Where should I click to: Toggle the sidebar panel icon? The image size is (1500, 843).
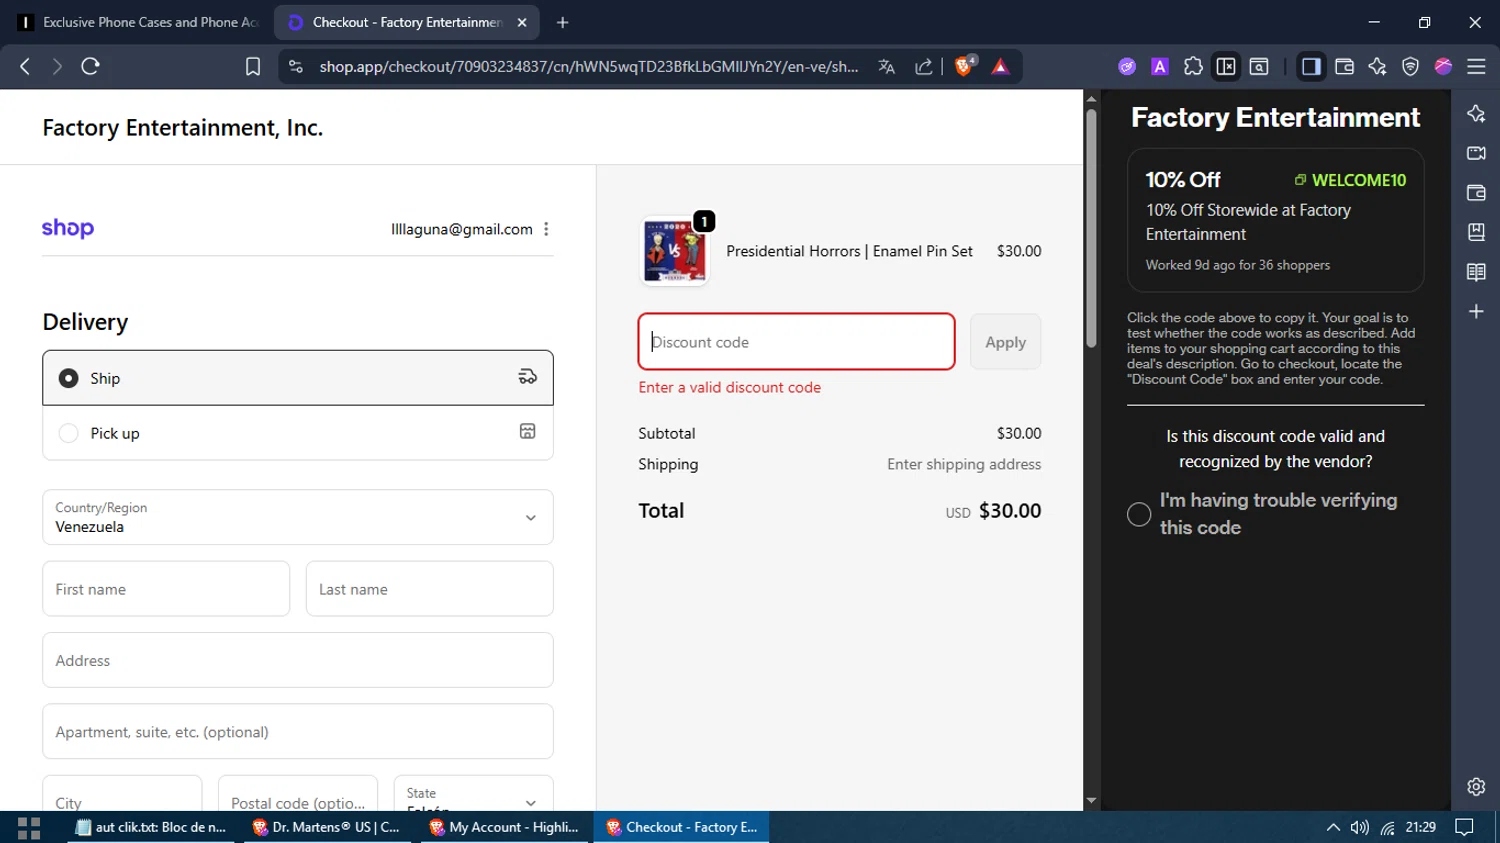tap(1310, 66)
